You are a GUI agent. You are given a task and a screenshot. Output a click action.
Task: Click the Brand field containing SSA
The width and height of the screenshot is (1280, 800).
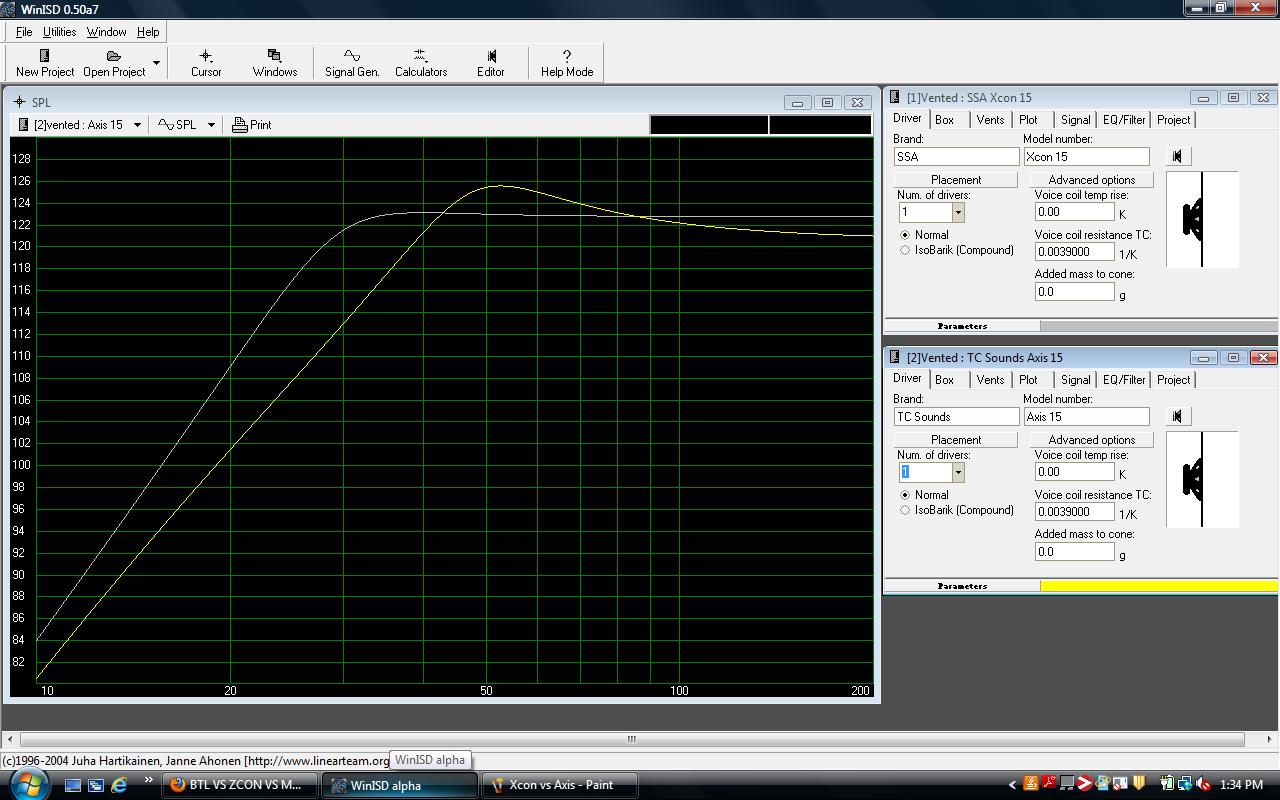[x=956, y=157]
